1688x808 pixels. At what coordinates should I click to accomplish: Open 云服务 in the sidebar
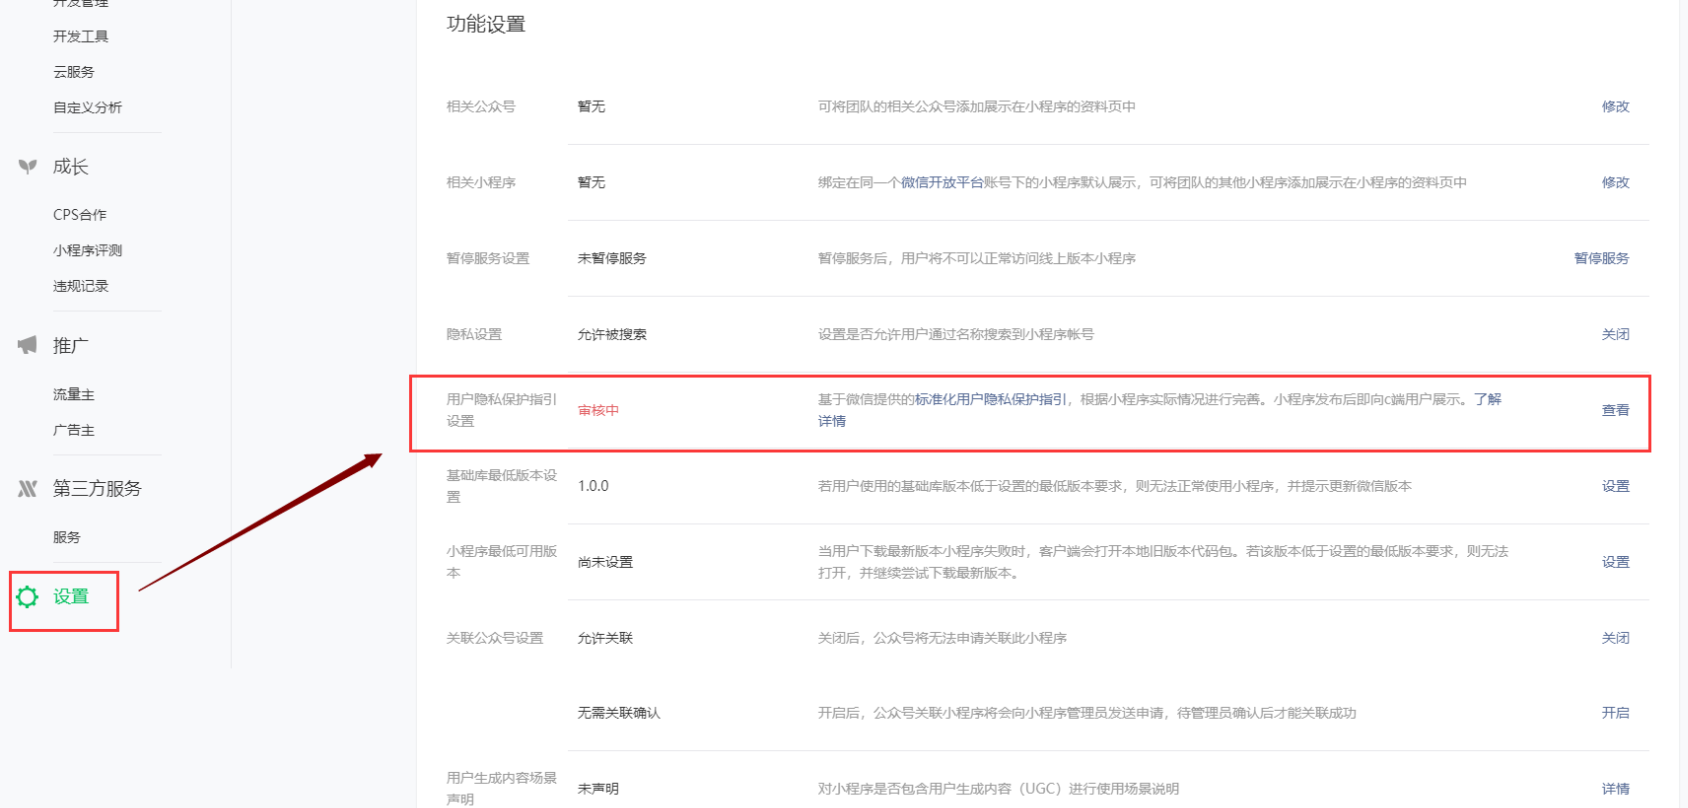74,72
